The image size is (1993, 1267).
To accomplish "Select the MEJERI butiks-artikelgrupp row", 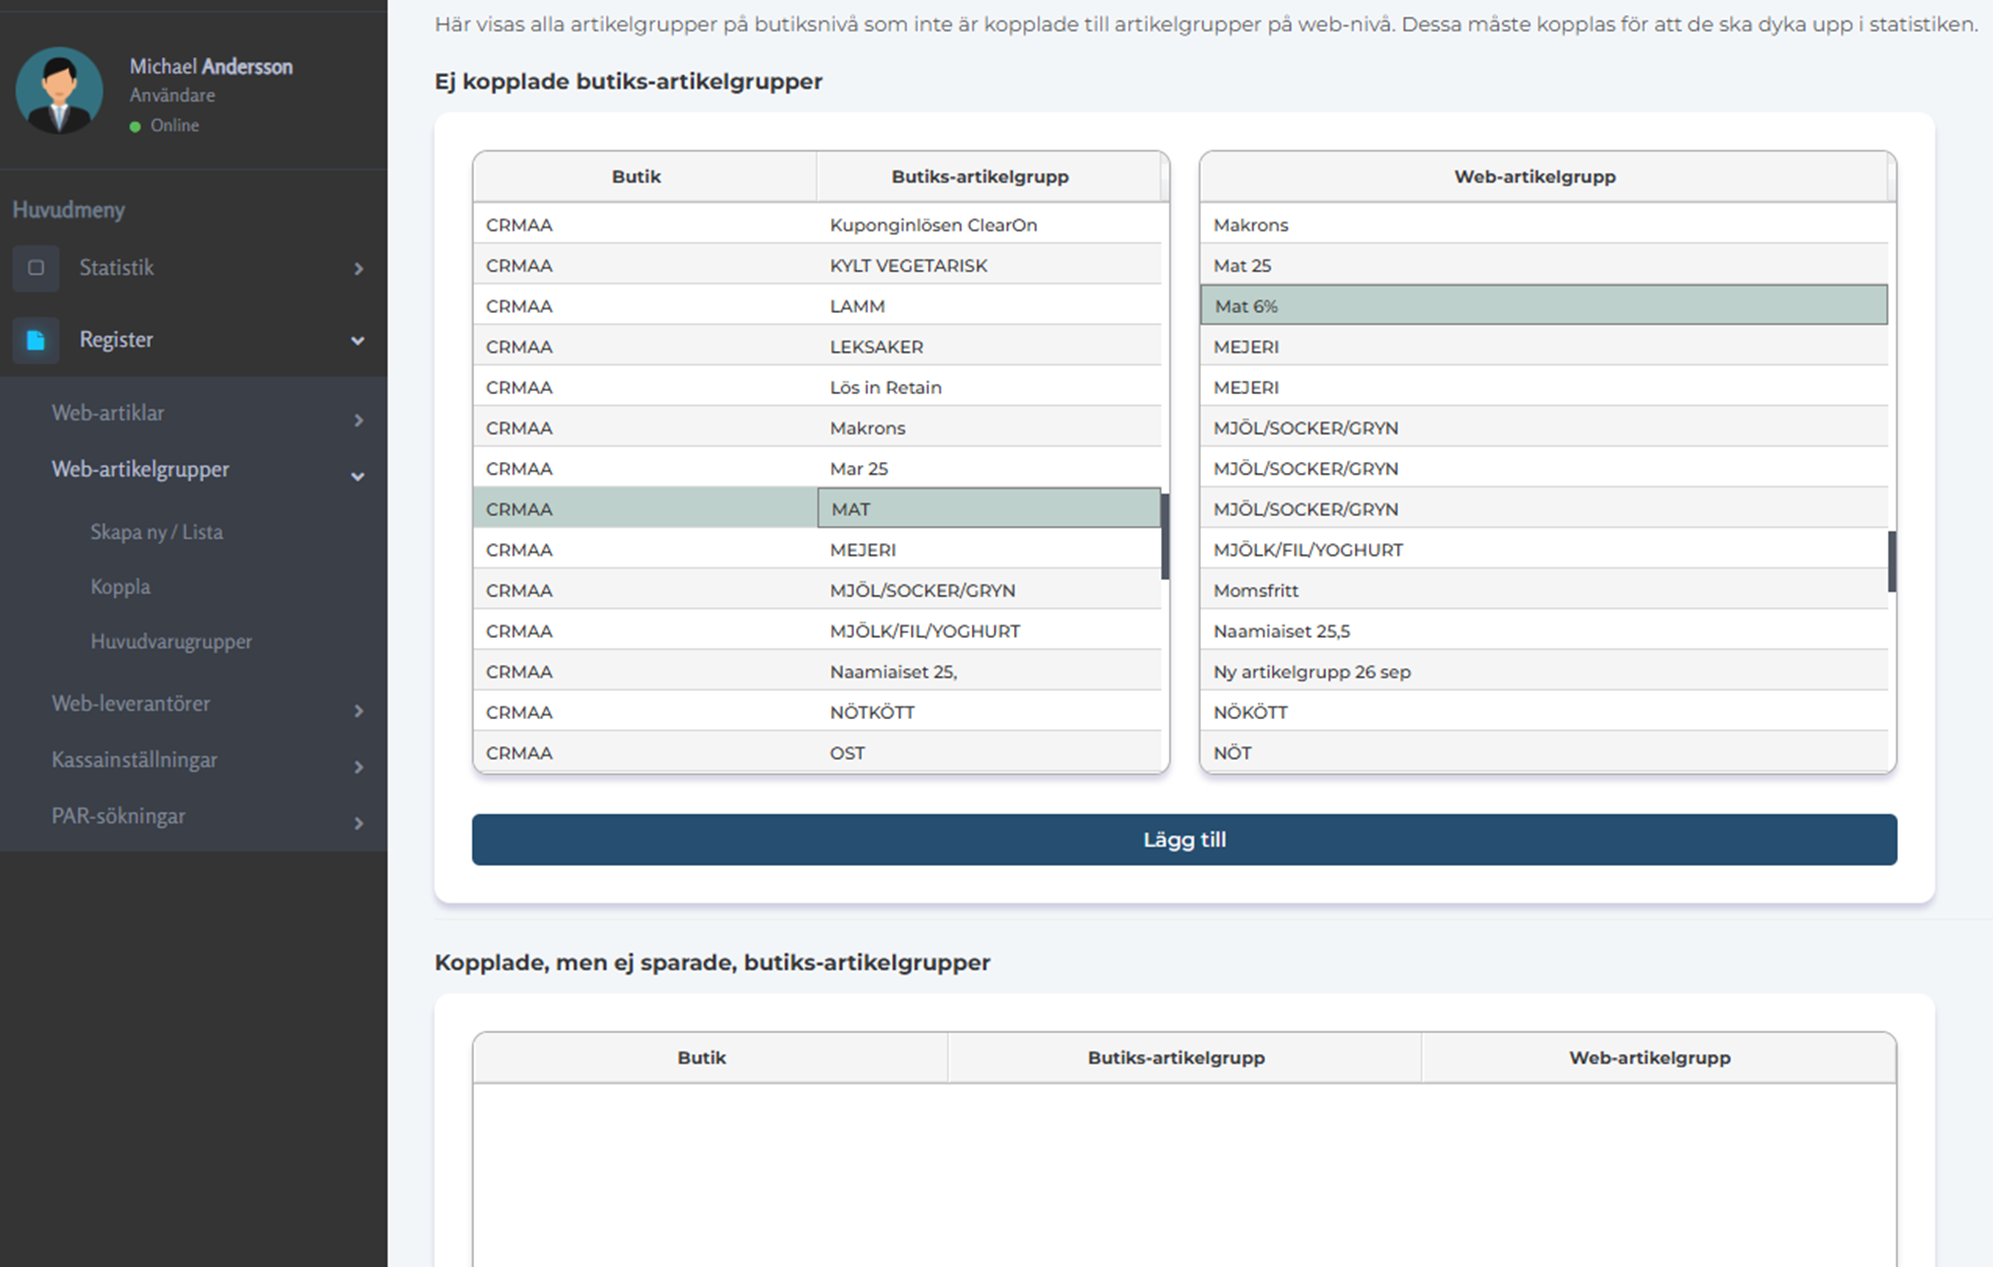I will point(862,550).
